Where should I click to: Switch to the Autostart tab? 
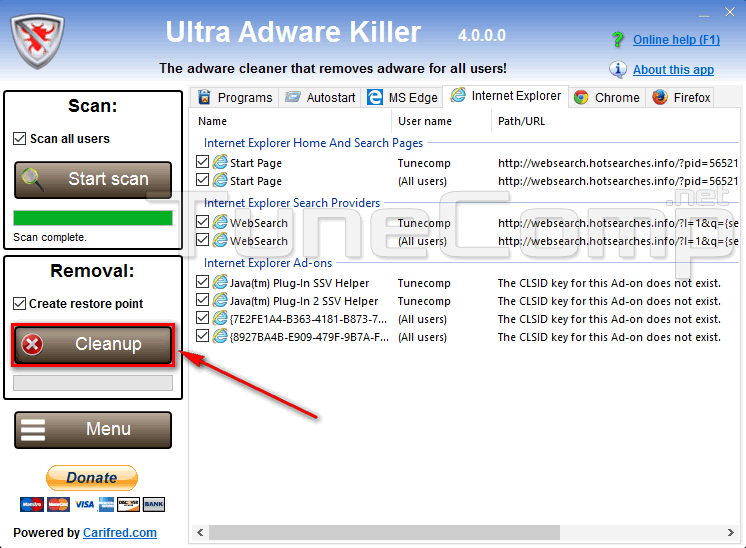pos(320,98)
